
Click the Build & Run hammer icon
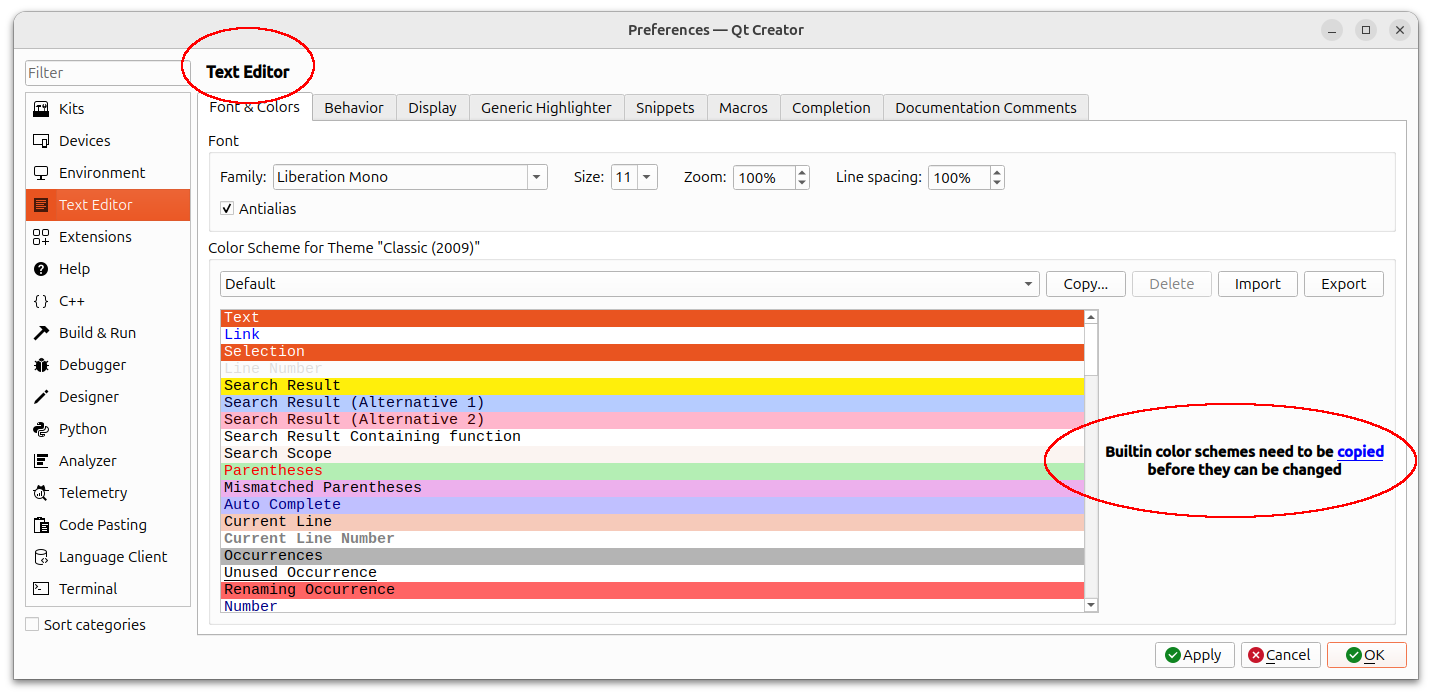pos(41,333)
